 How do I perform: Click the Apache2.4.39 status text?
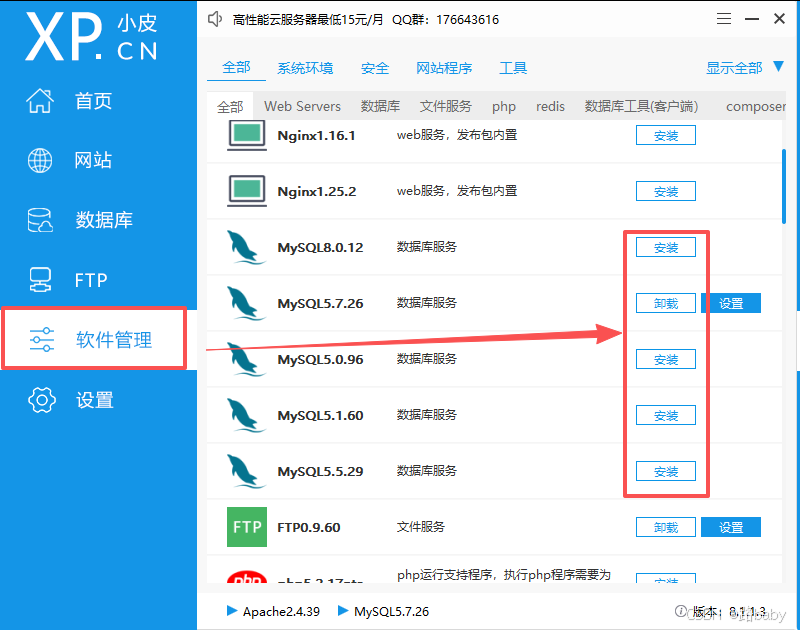click(x=281, y=611)
